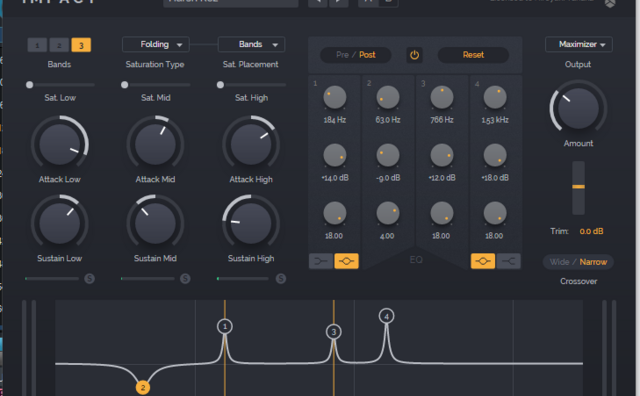This screenshot has height=396, width=640.
Task: Solo the mid band with its S button
Action: pyautogui.click(x=185, y=278)
